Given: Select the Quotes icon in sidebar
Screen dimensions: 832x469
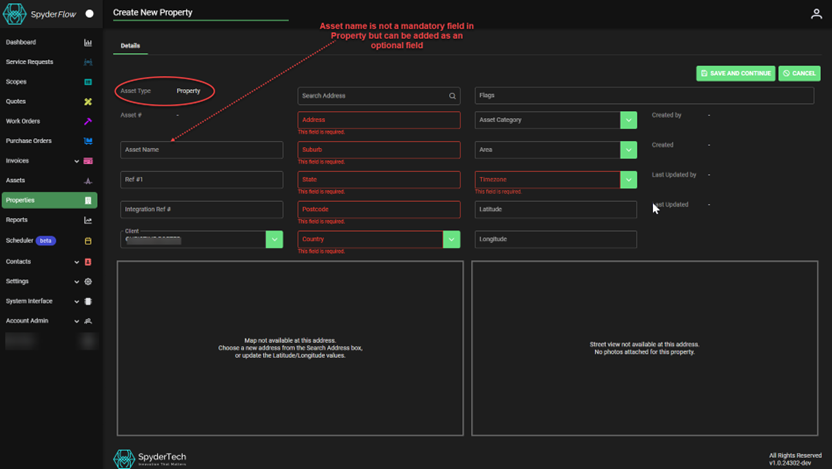Looking at the screenshot, I should coord(88,102).
